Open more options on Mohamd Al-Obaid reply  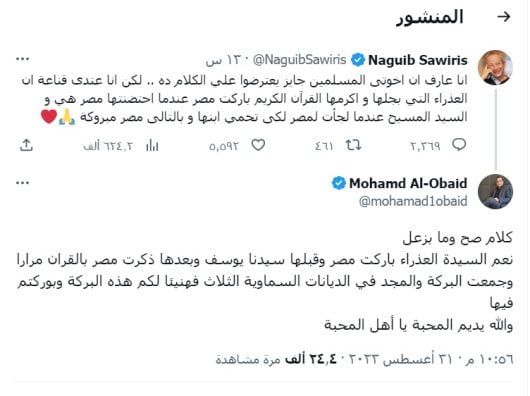tap(23, 183)
